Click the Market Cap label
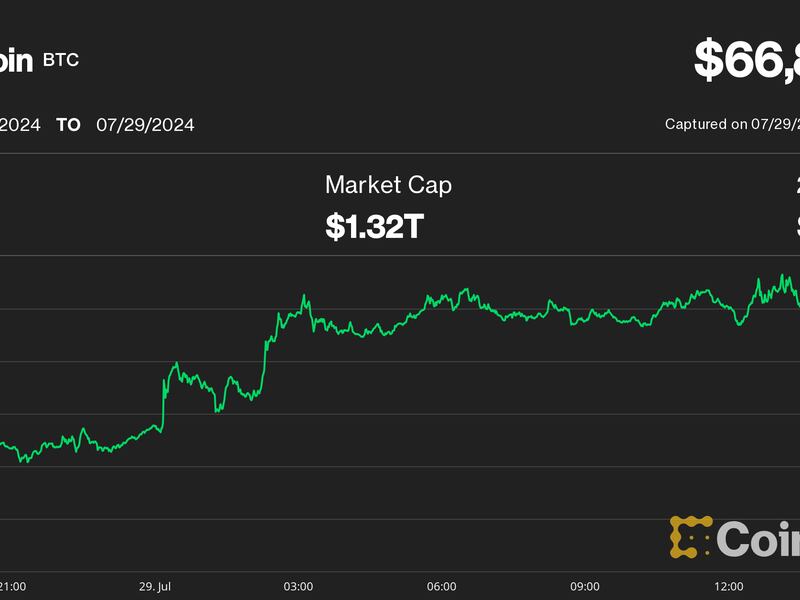800x600 pixels. pyautogui.click(x=388, y=184)
